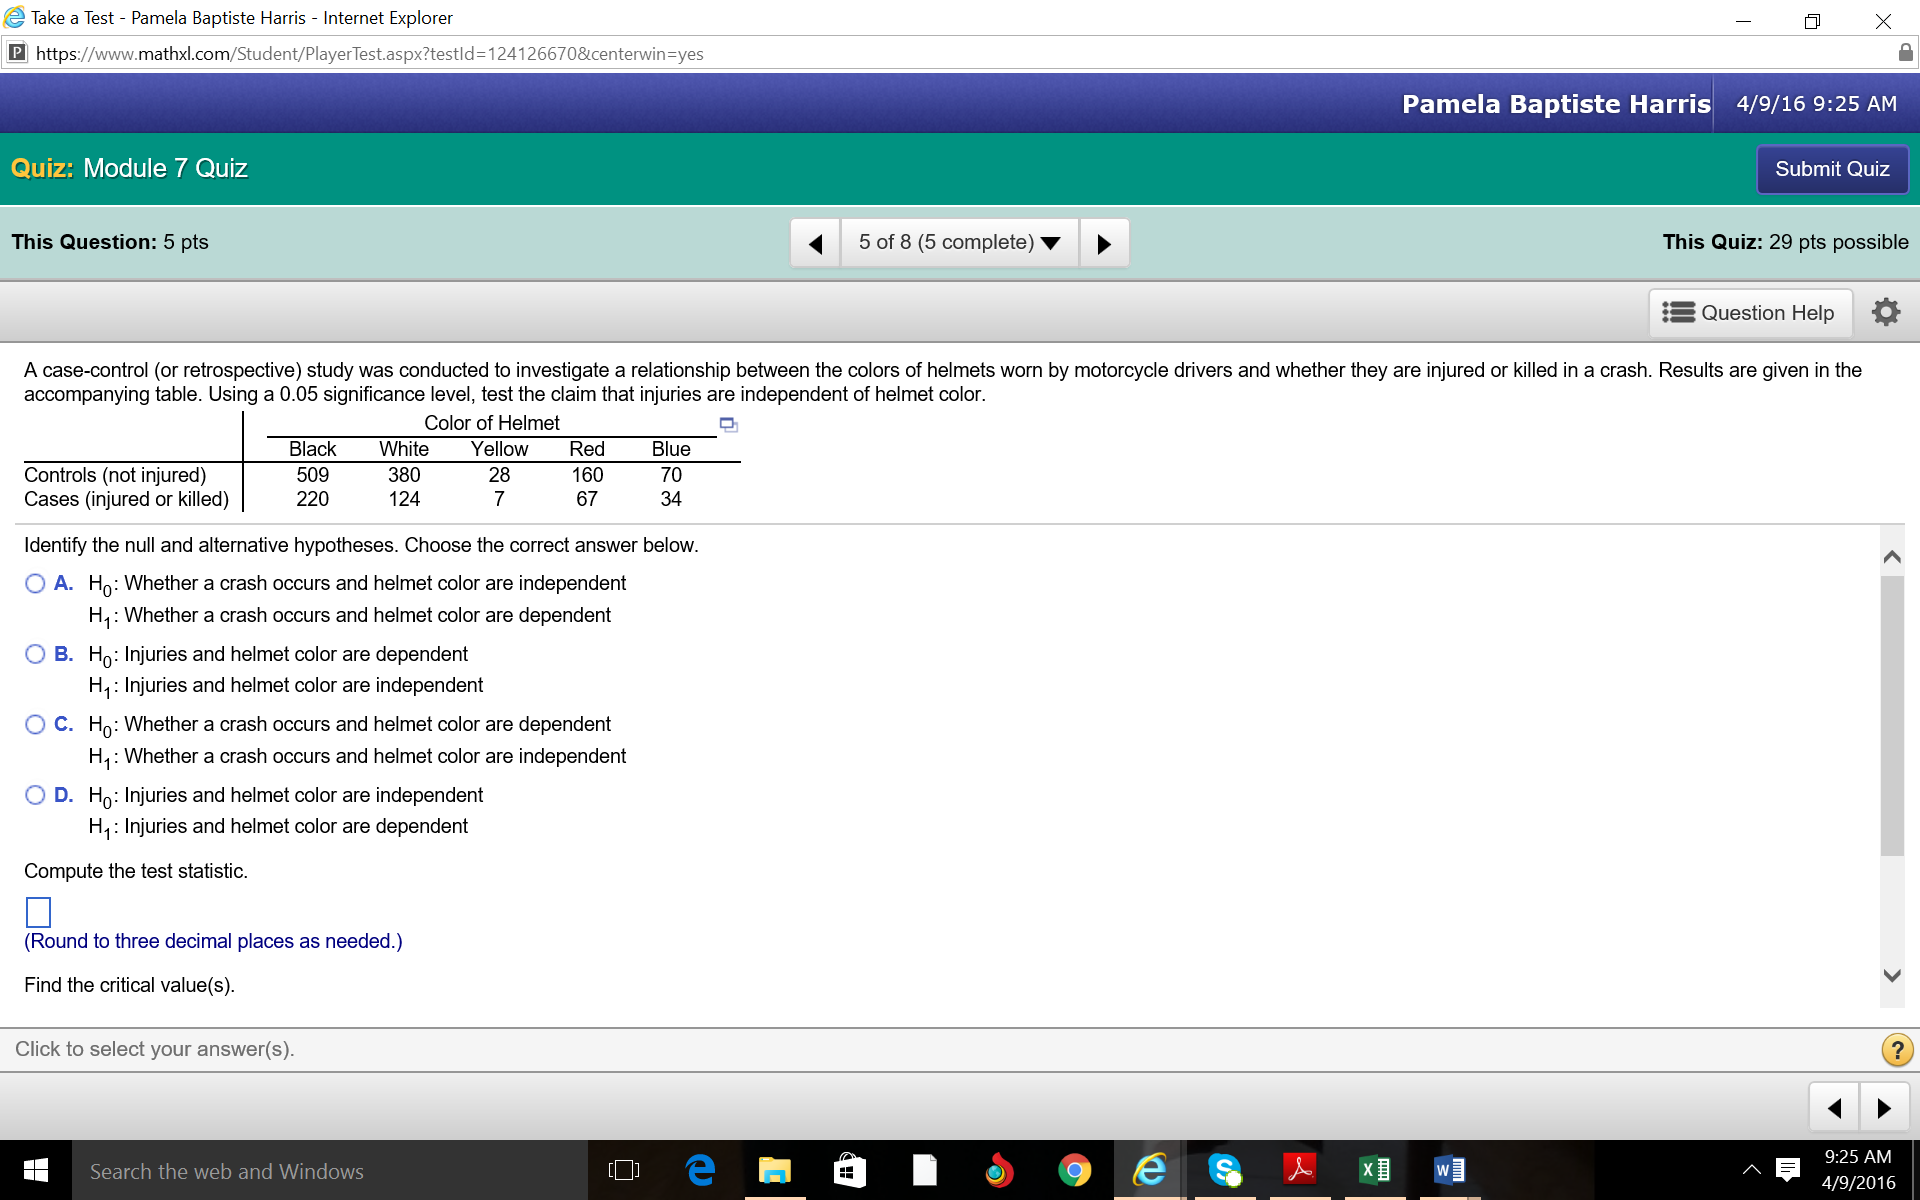
Task: Open Excel from the taskbar
Action: point(1375,1170)
